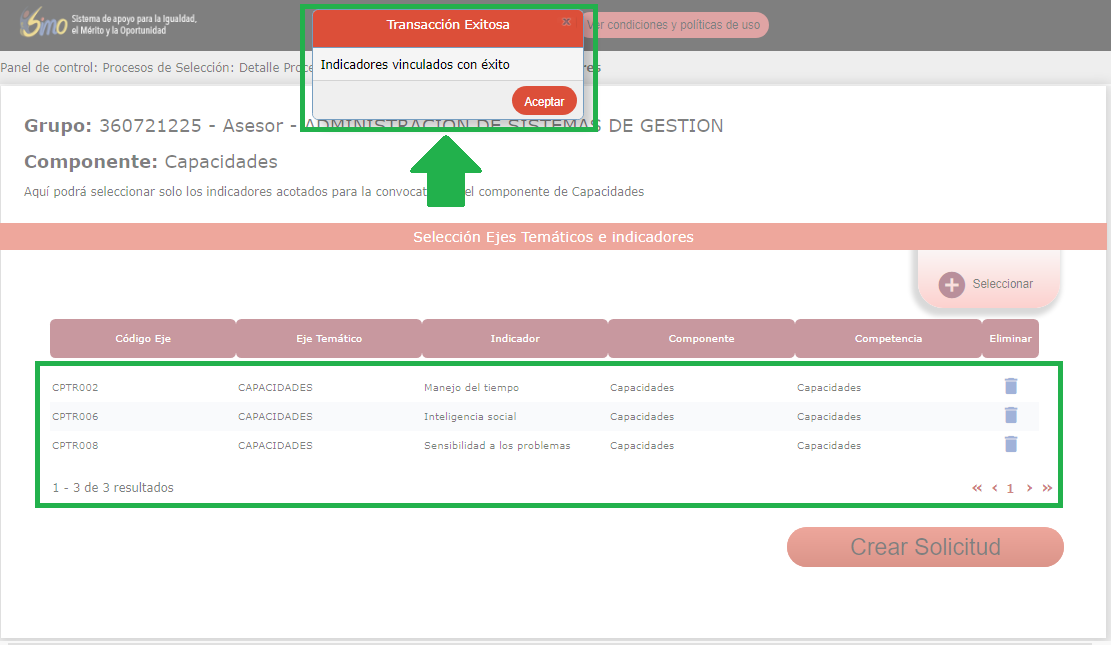Remove the Sensibilidad a los problemas row
Viewport: 1111px width, 645px height.
tap(1011, 444)
